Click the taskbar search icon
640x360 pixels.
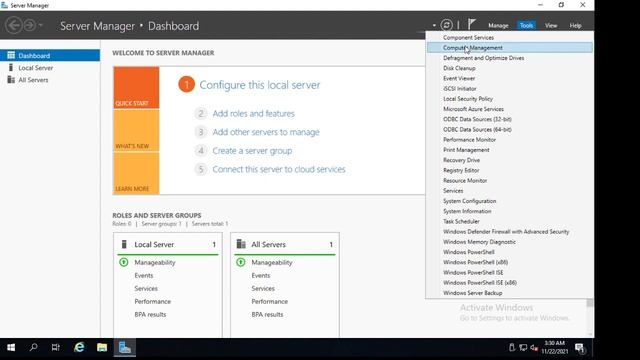tap(33, 347)
